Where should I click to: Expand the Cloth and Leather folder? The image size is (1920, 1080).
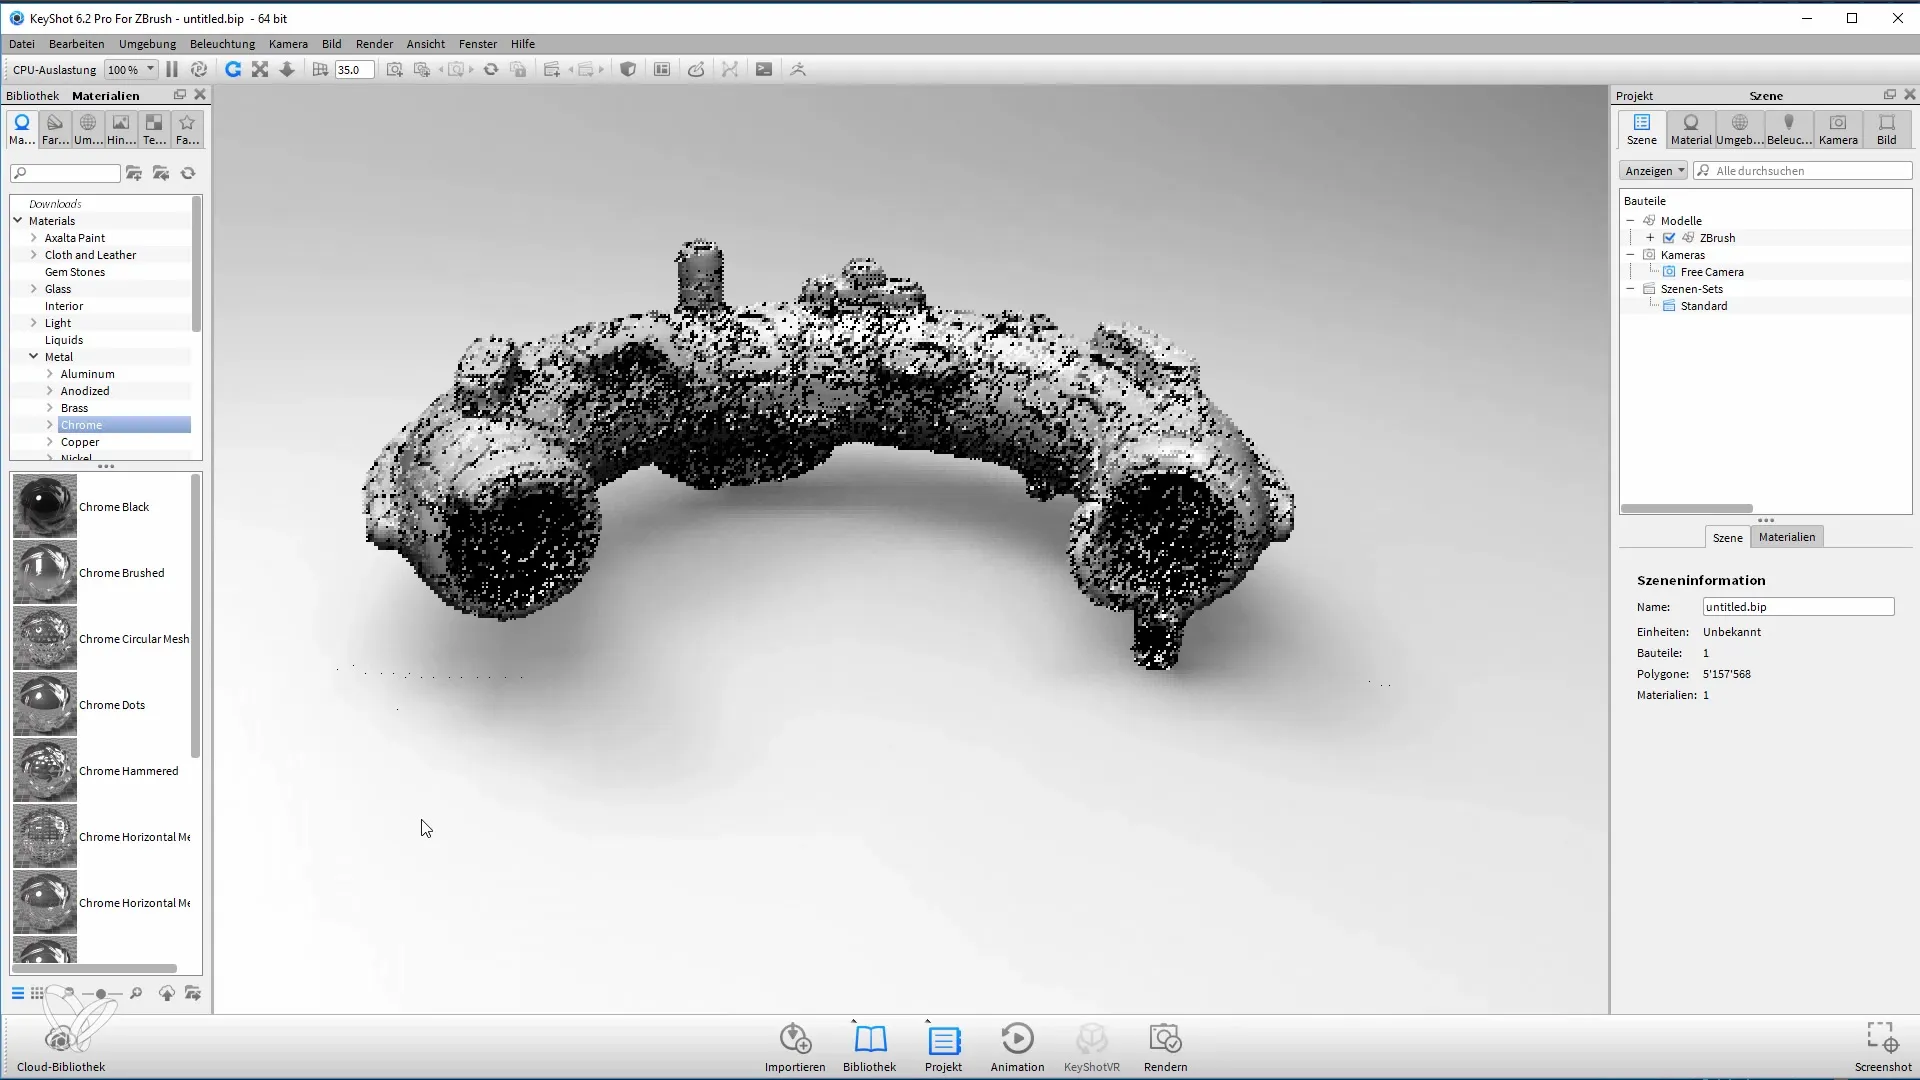pyautogui.click(x=34, y=255)
